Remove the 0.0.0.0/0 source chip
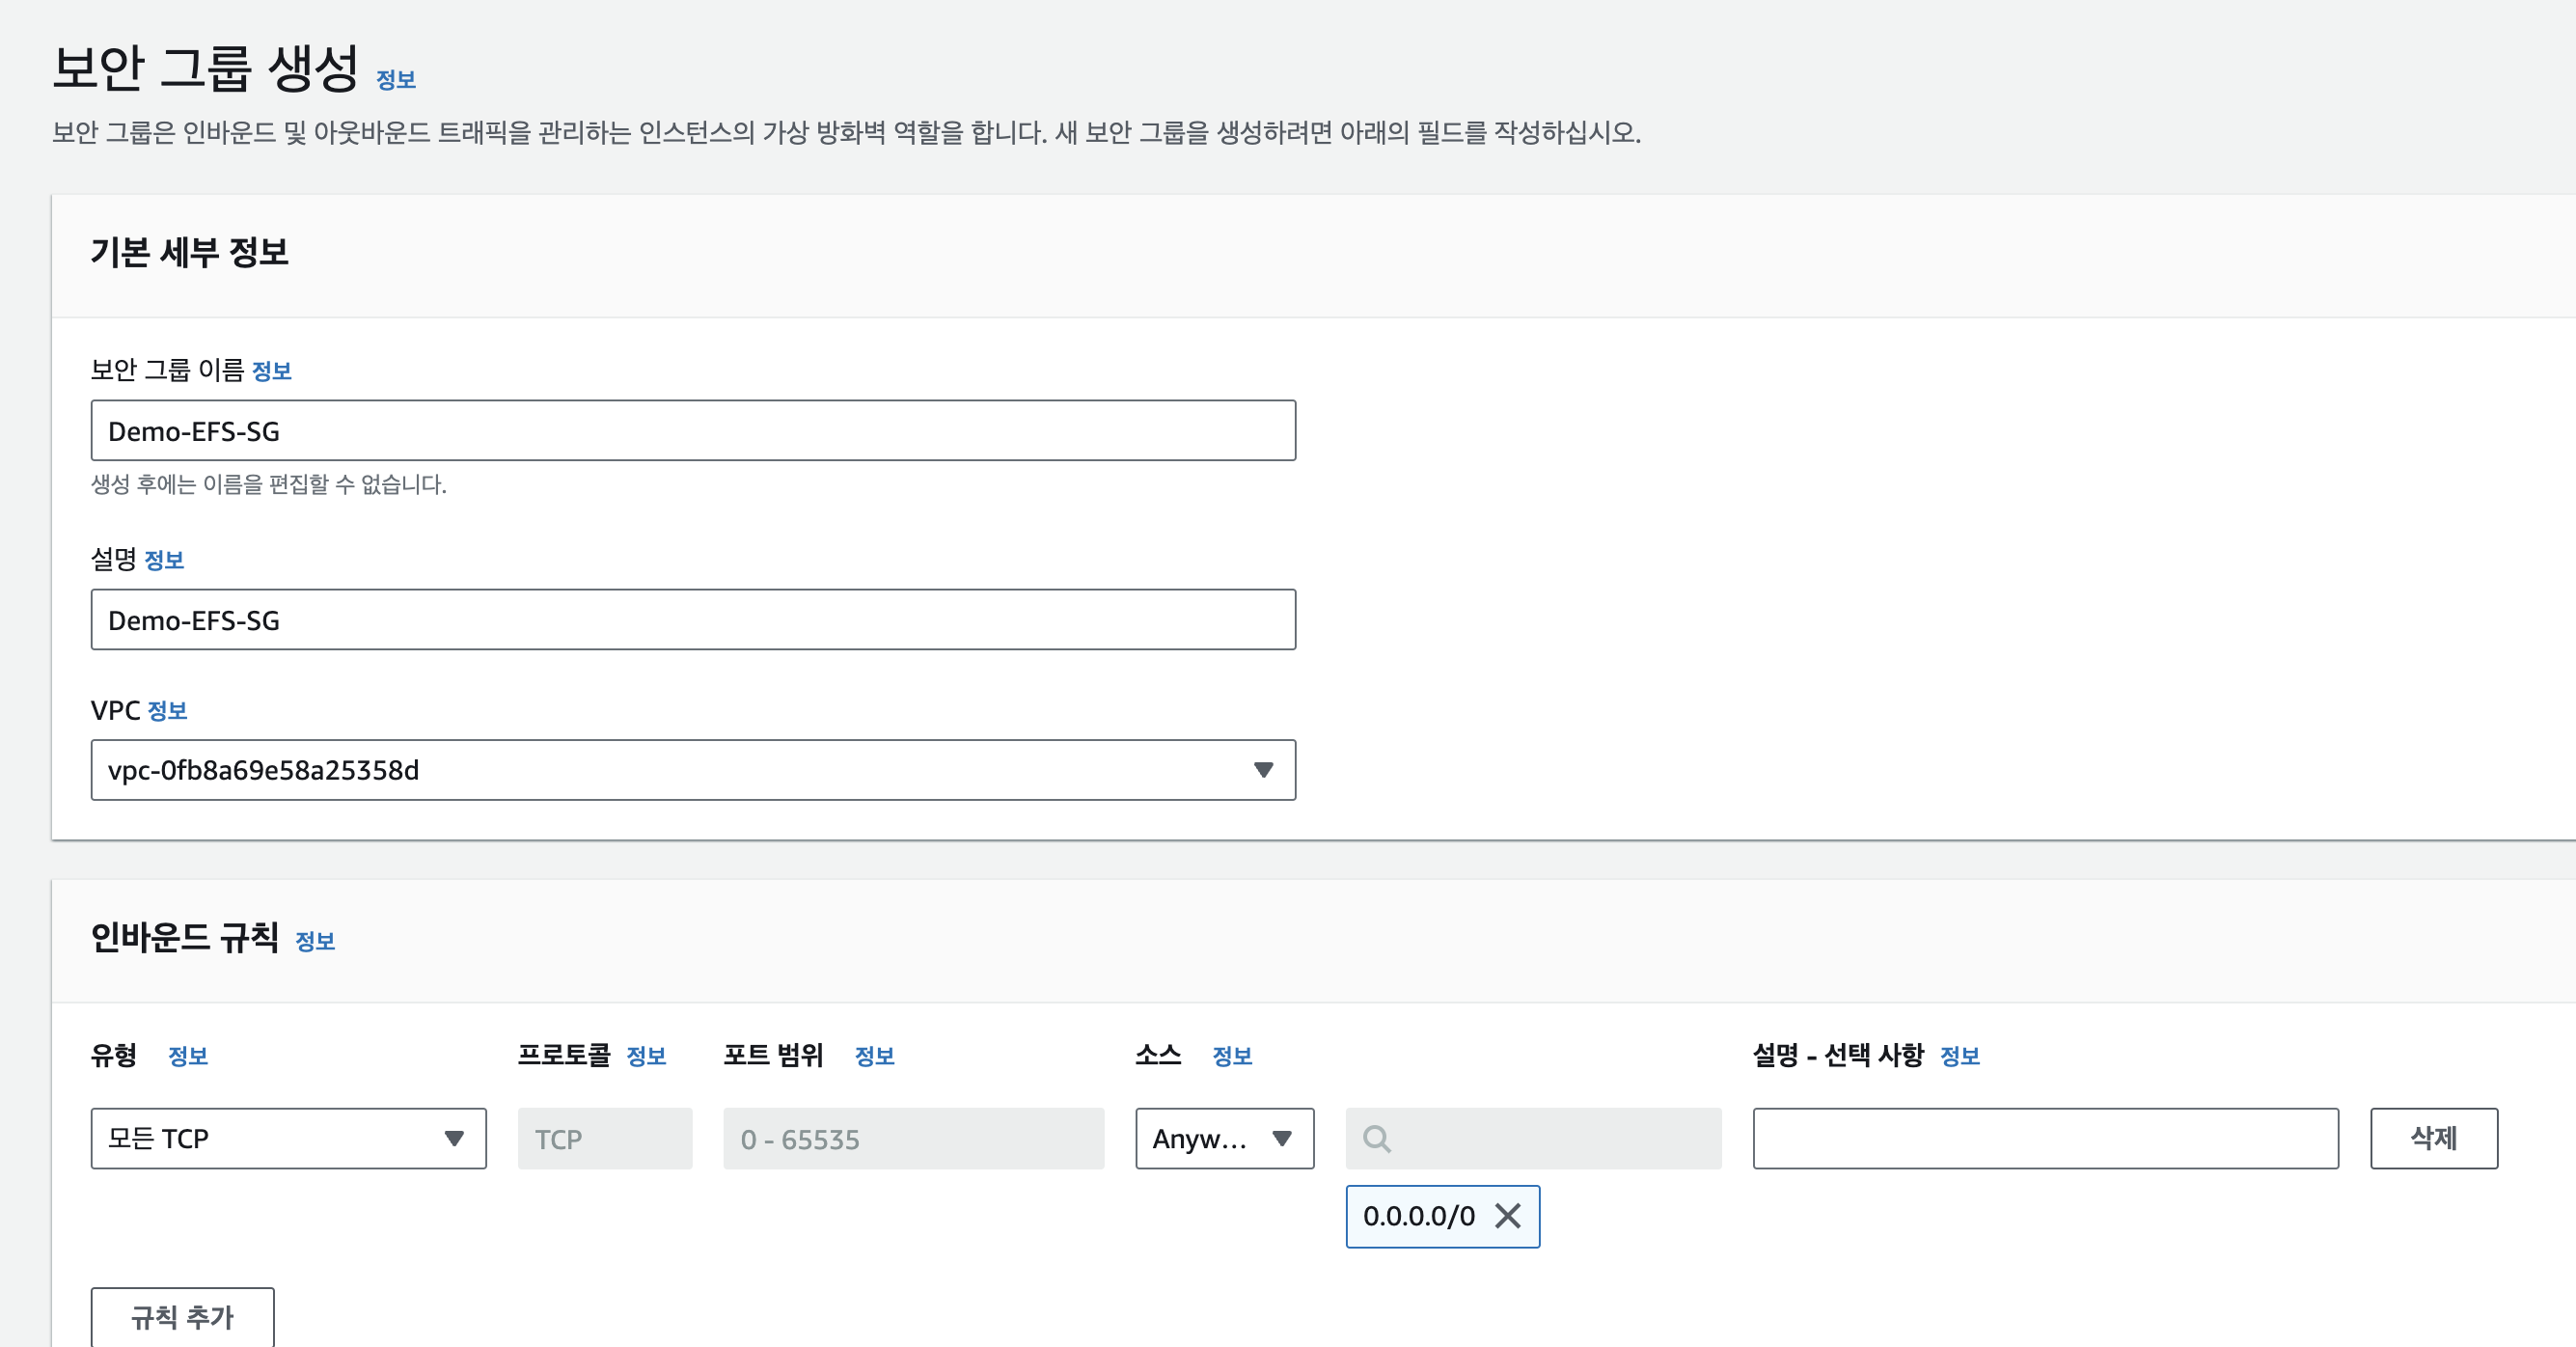The image size is (2576, 1347). pyautogui.click(x=1507, y=1216)
